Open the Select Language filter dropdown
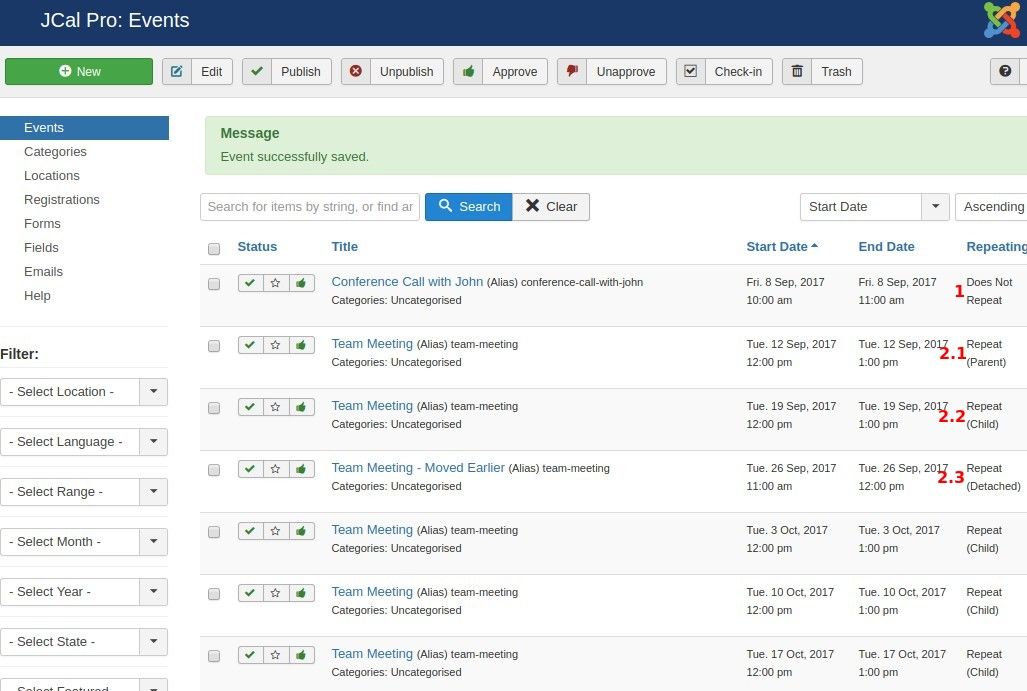The image size is (1027, 691). coord(84,442)
